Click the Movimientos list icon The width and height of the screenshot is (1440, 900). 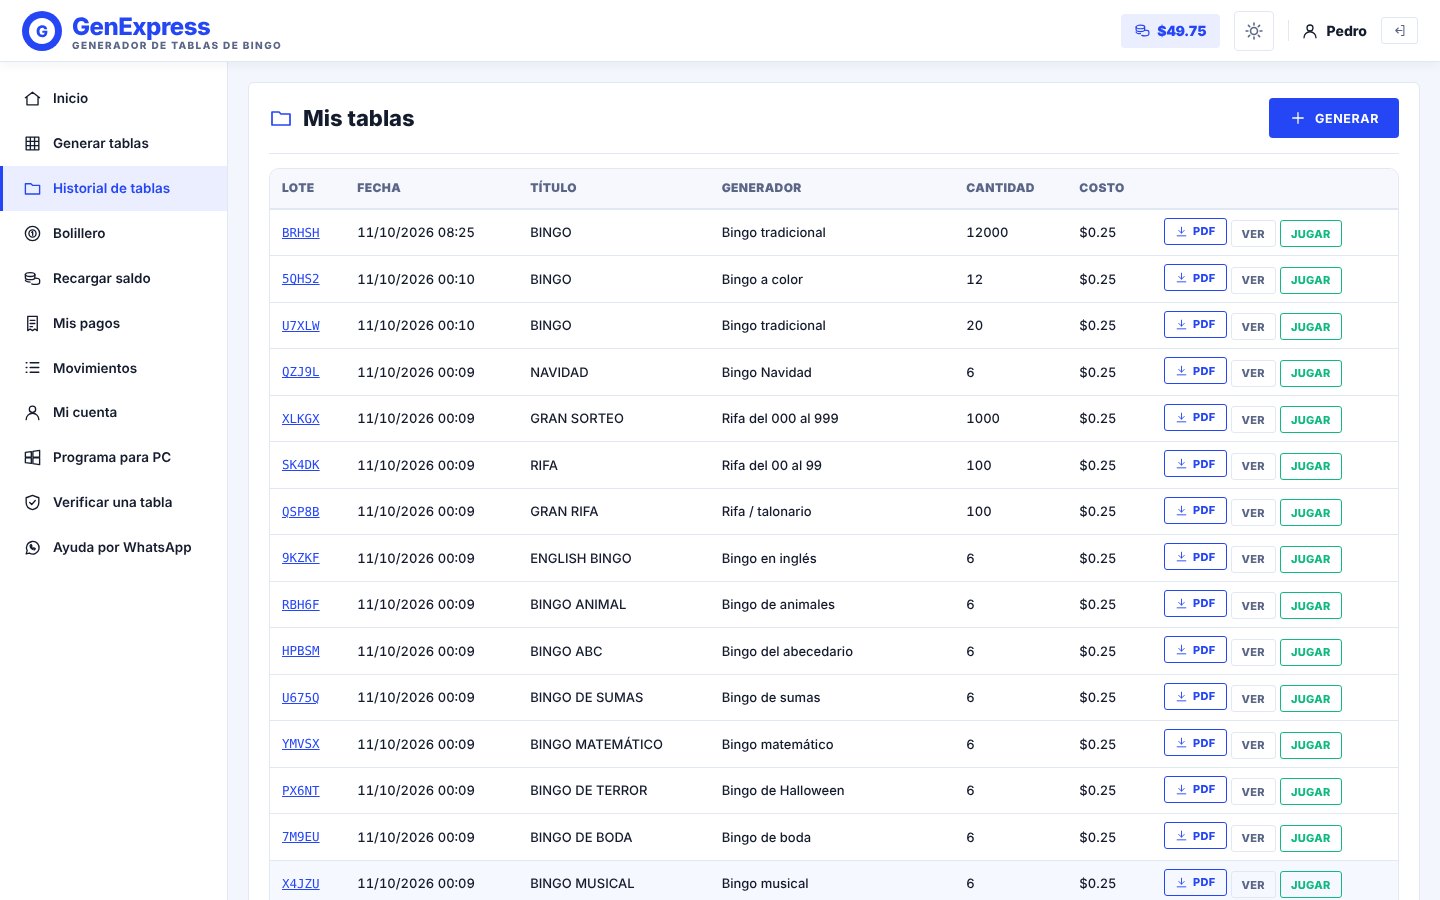coord(33,368)
